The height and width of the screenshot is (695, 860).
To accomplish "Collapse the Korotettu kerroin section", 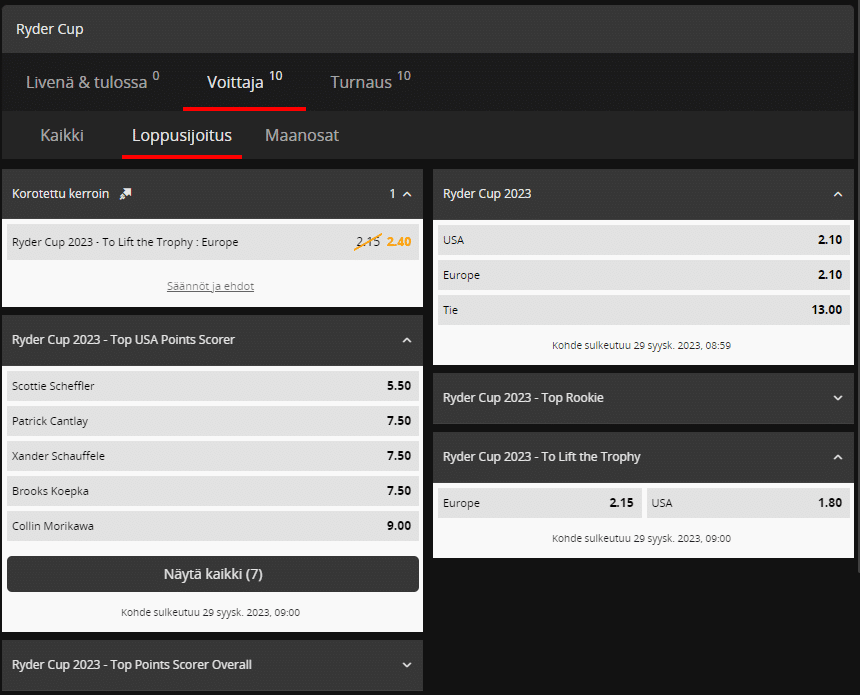I will tap(407, 194).
